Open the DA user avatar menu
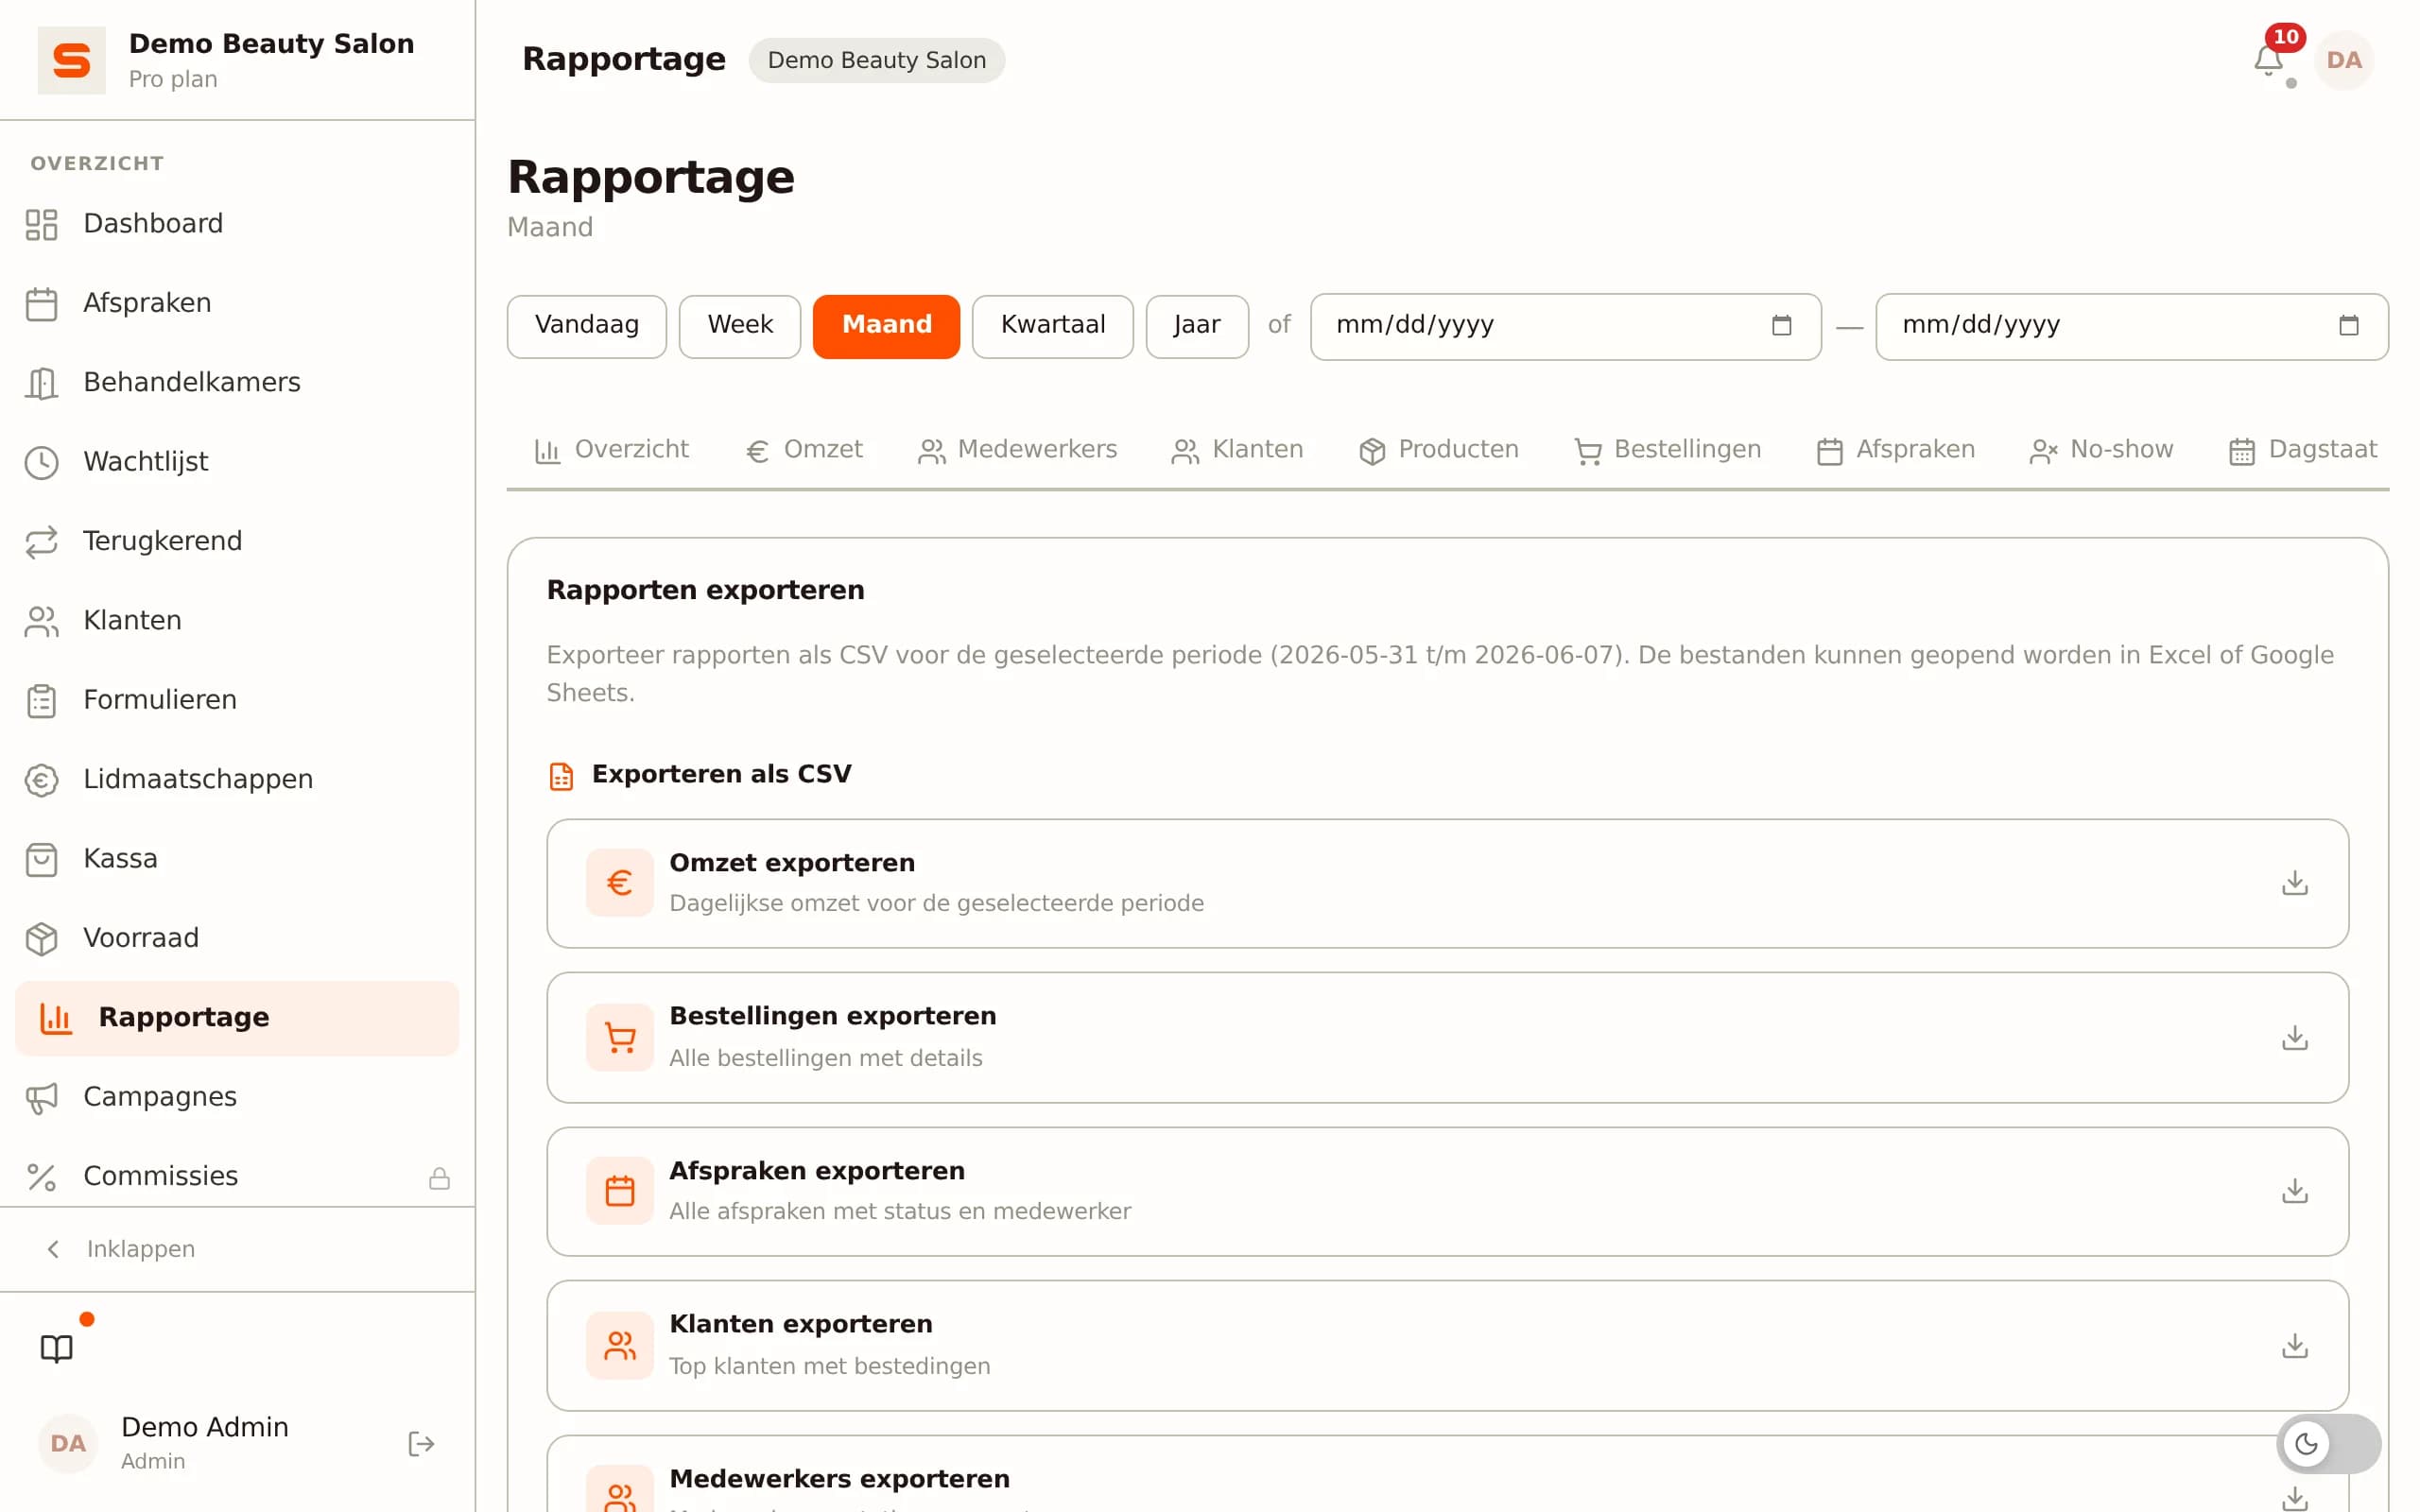 [x=2343, y=60]
